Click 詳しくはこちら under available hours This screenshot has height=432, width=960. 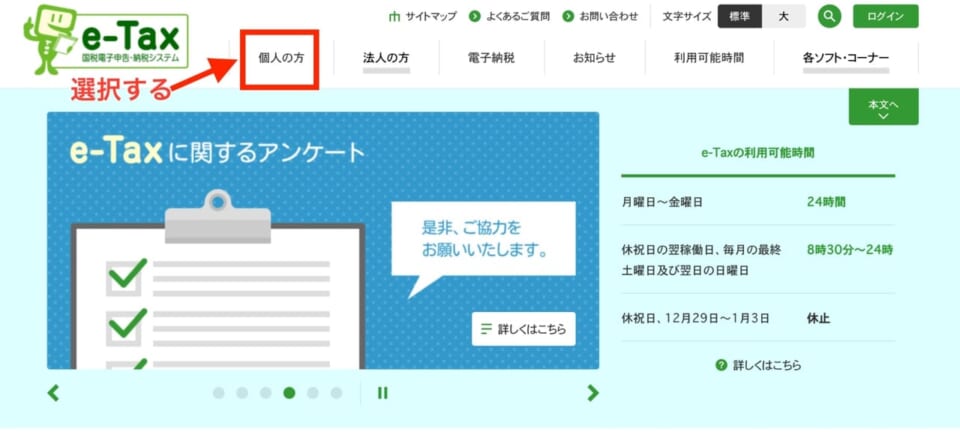(767, 366)
